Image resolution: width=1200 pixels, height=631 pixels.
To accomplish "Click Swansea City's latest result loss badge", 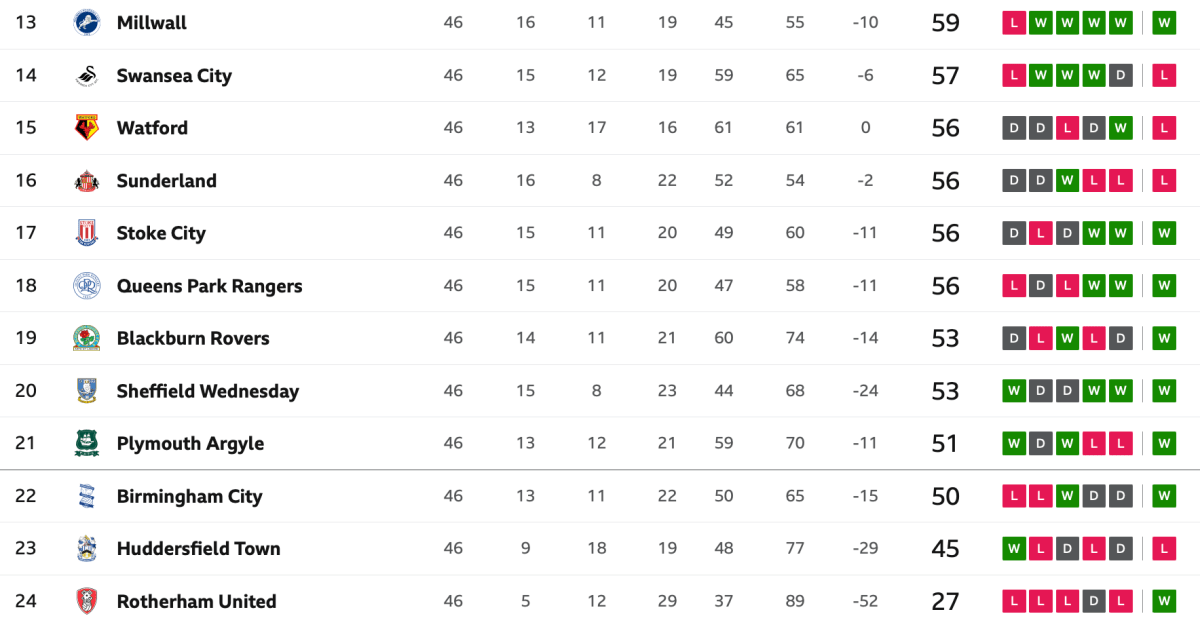I will point(1163,75).
